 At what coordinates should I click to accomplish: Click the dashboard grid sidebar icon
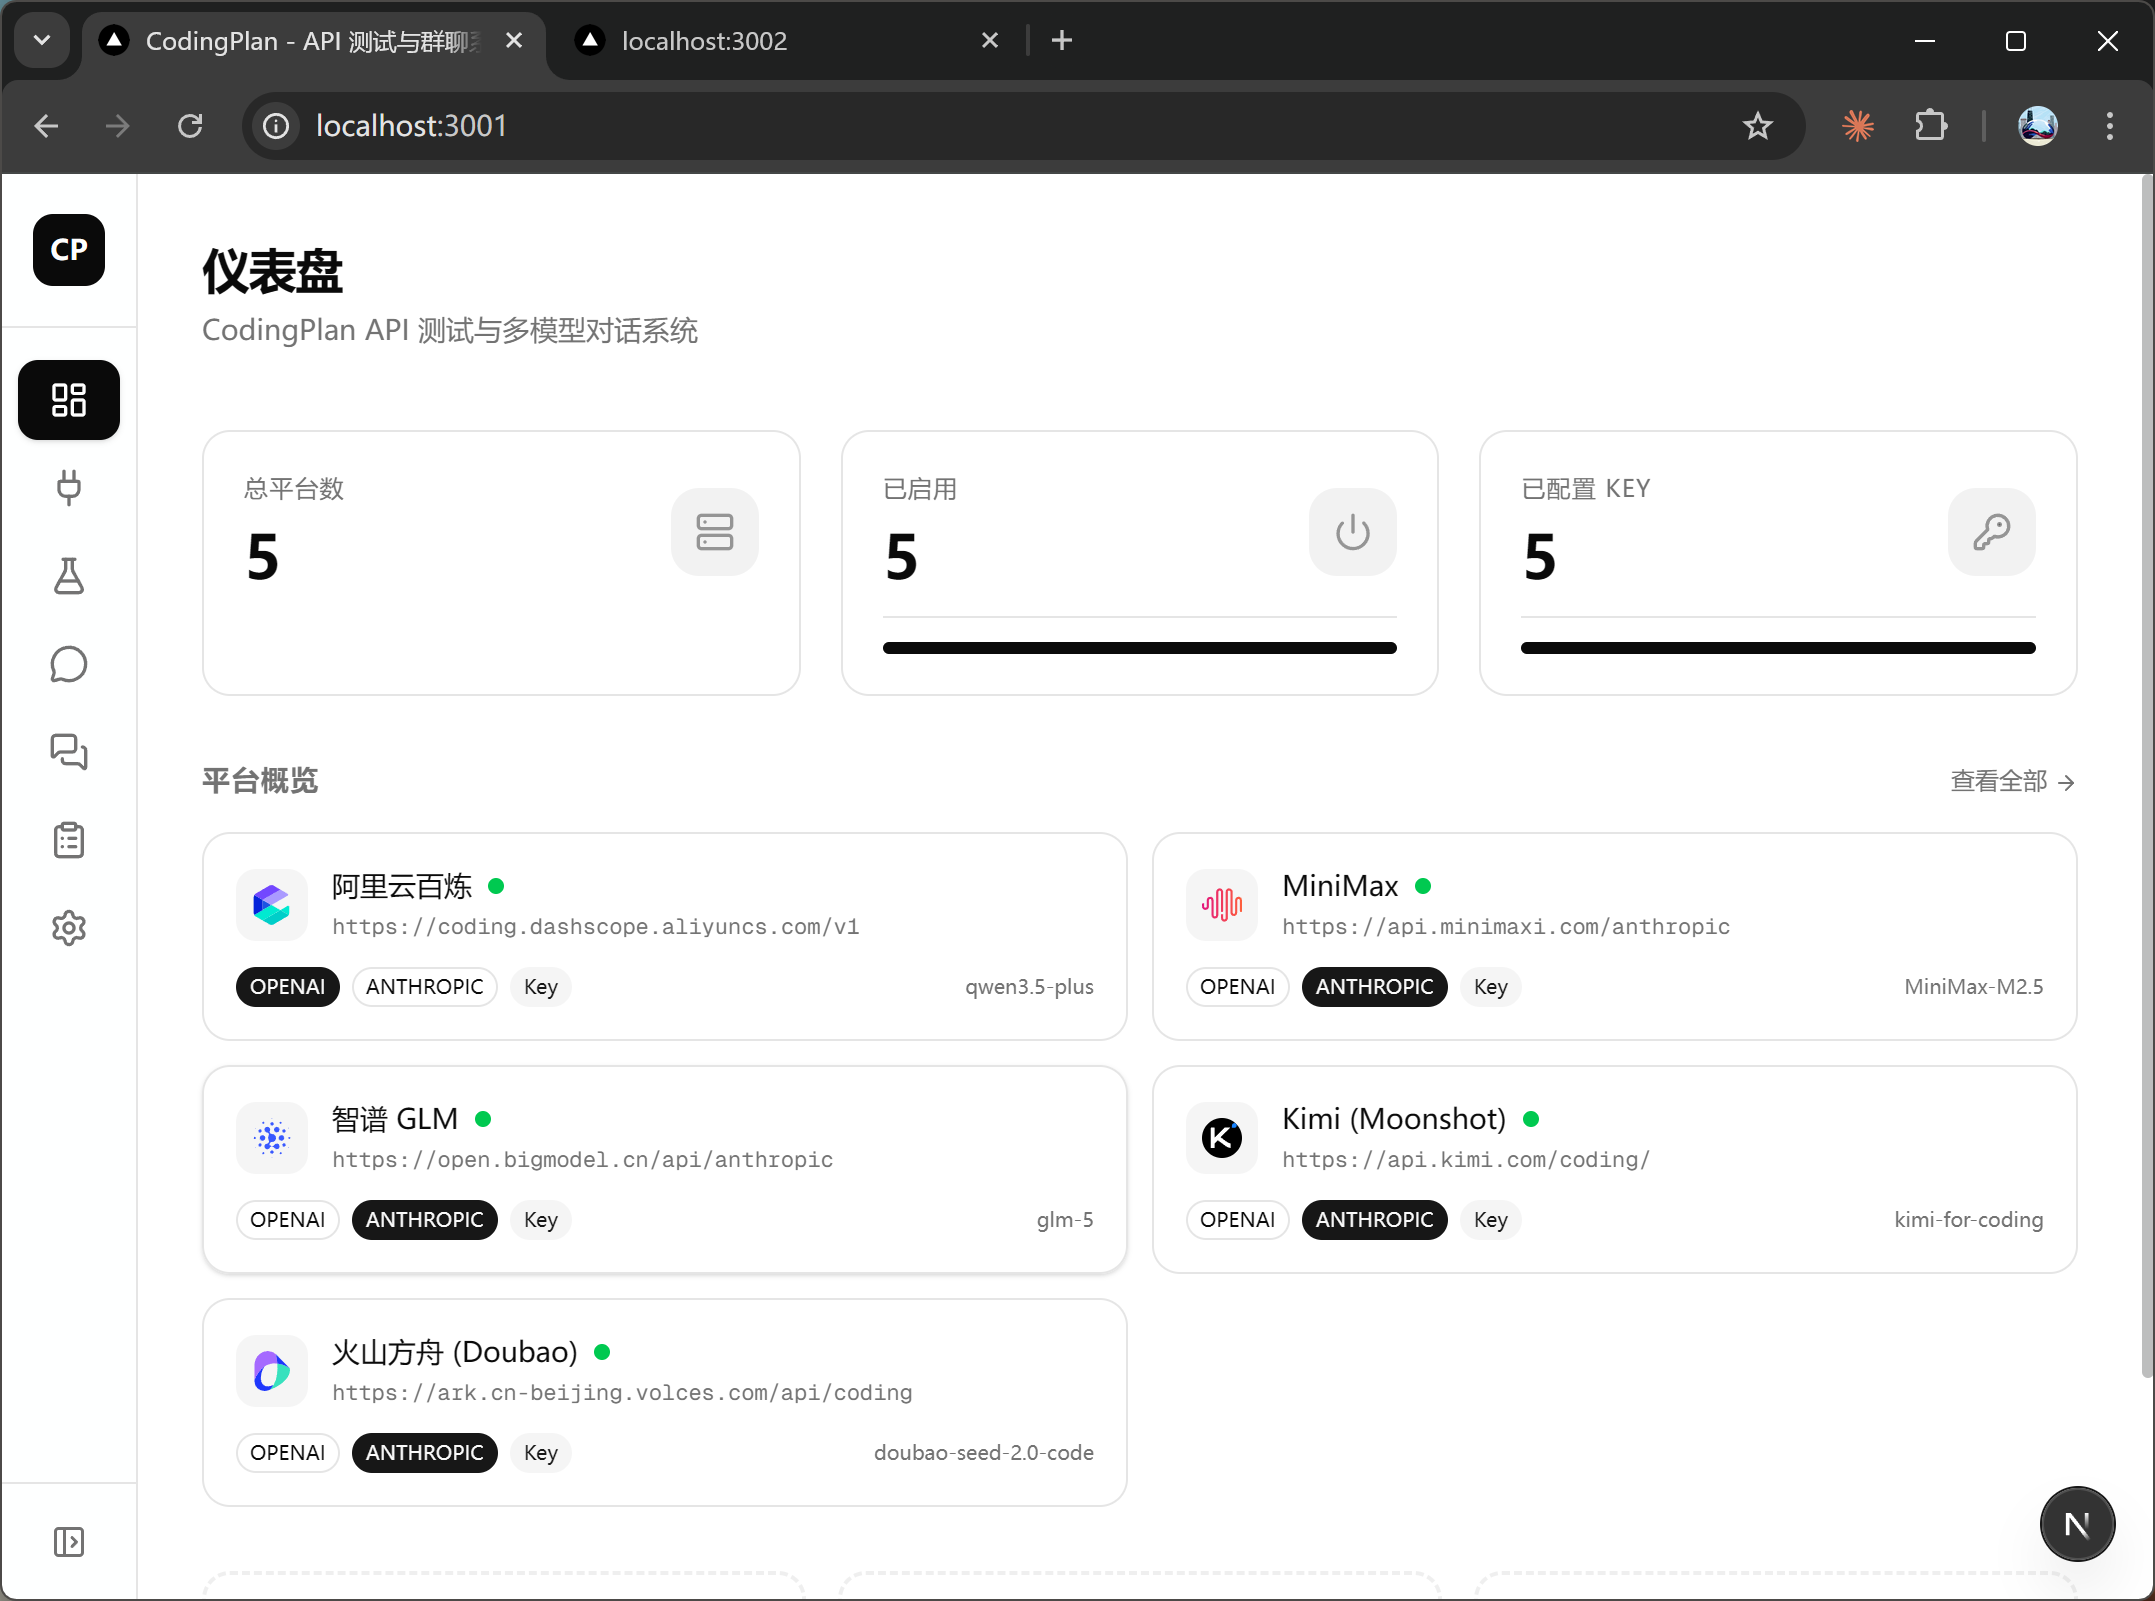[68, 400]
